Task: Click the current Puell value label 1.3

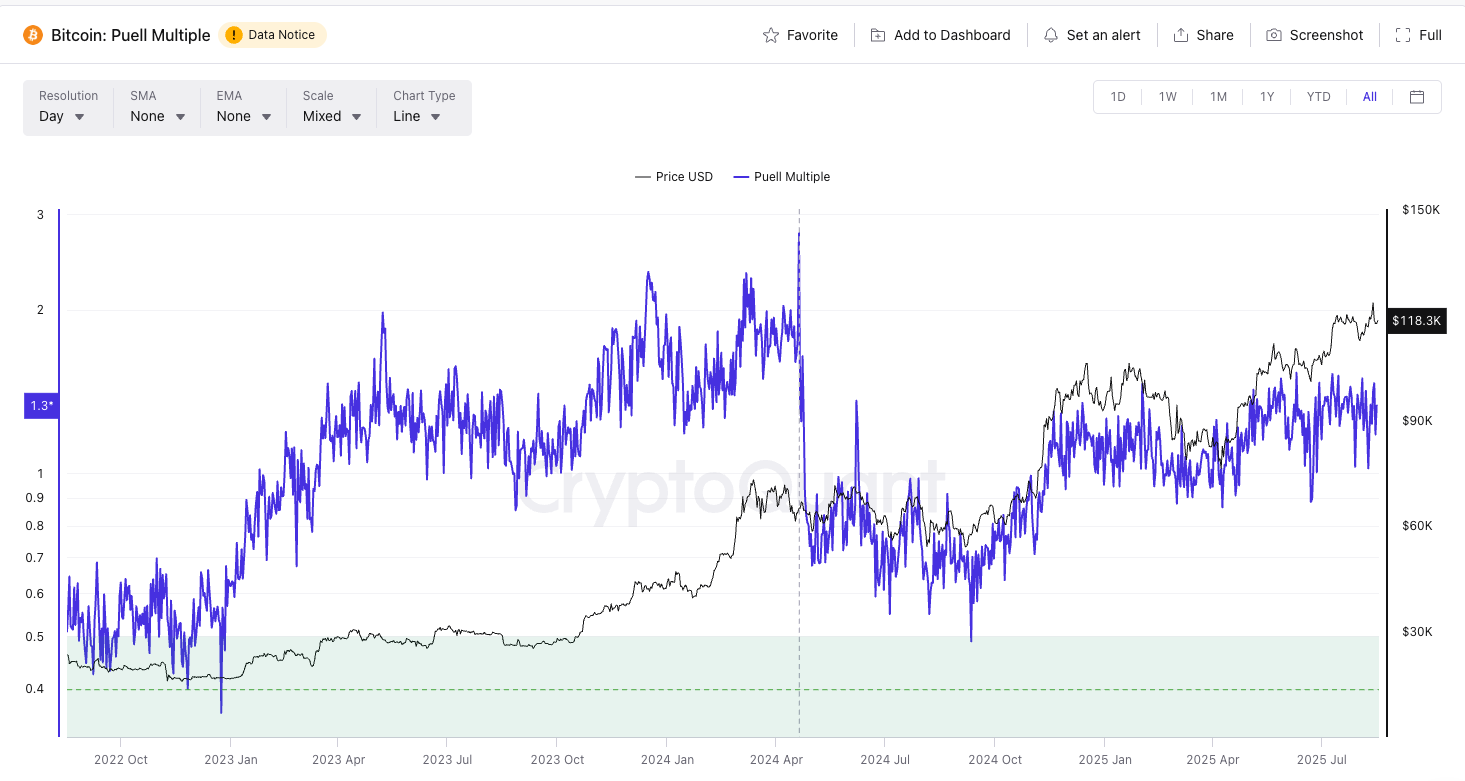Action: coord(41,405)
